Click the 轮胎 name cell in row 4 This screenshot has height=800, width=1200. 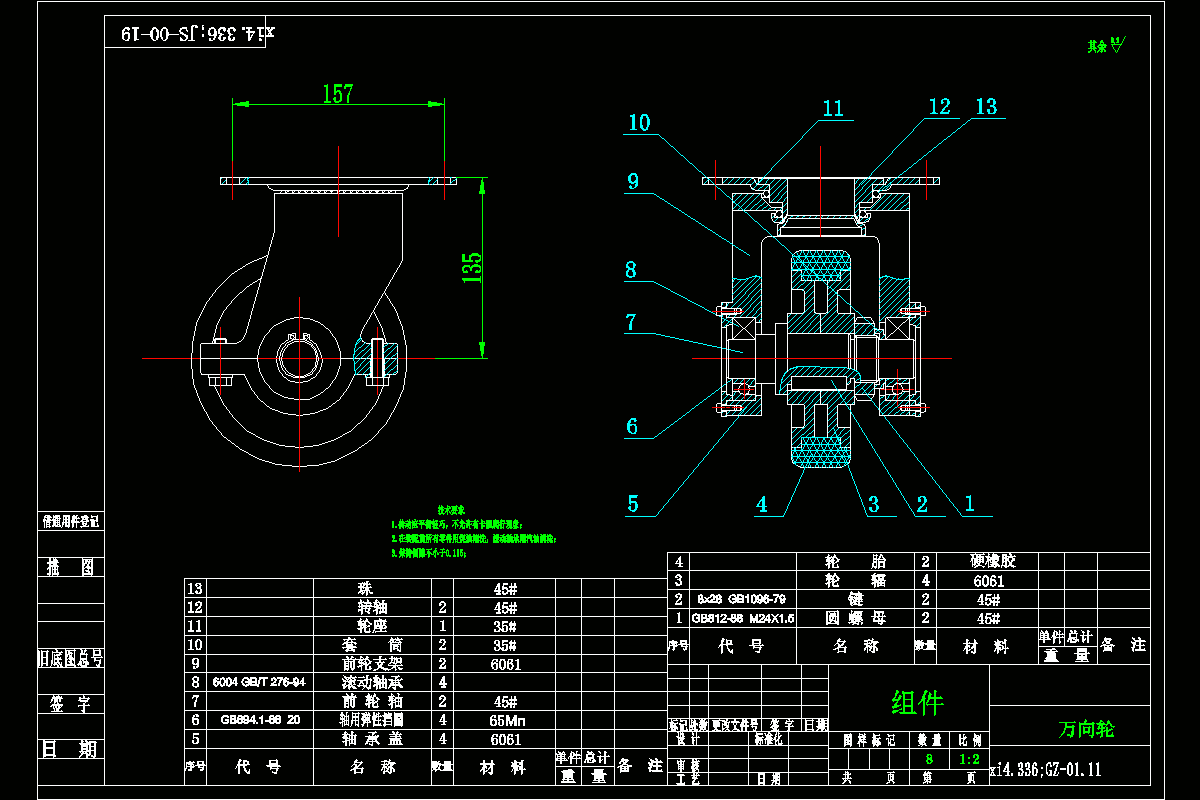(x=855, y=562)
